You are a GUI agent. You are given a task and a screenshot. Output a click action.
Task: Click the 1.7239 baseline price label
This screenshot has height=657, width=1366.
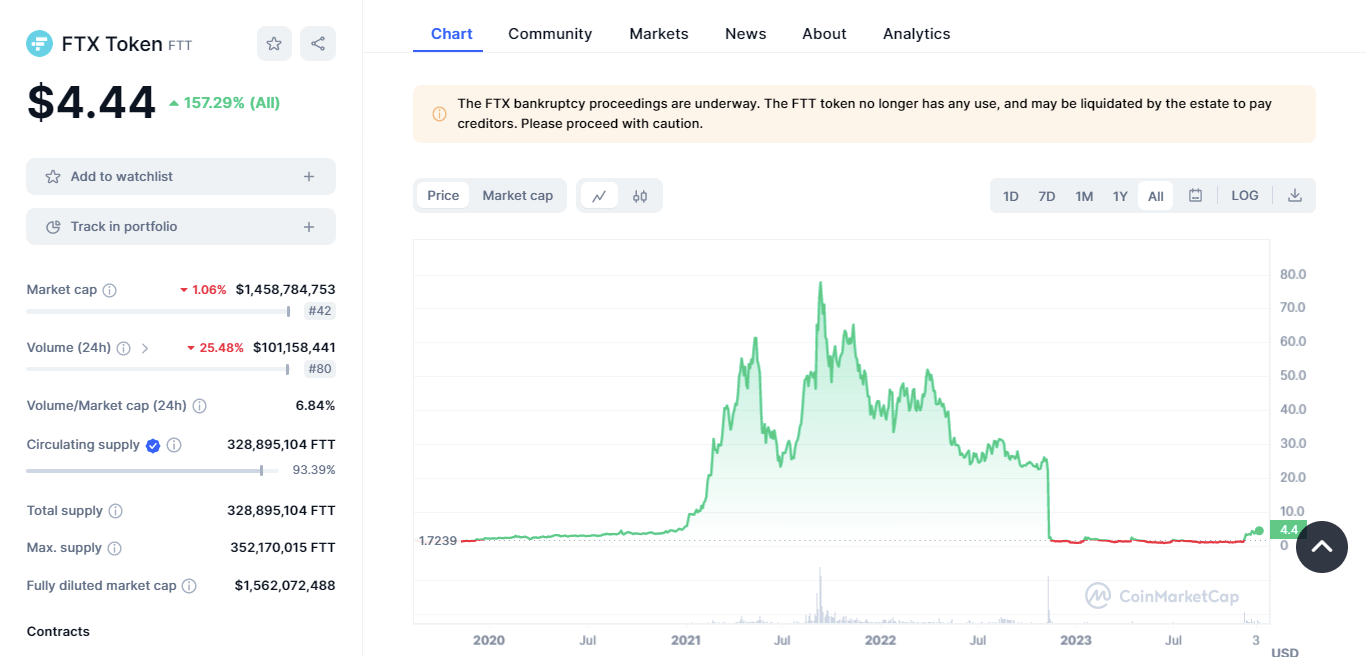click(x=438, y=541)
